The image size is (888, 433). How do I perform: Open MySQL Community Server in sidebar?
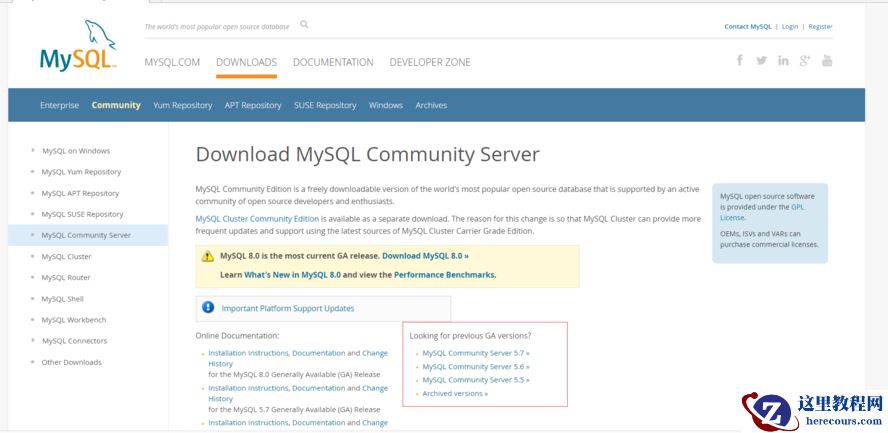86,235
